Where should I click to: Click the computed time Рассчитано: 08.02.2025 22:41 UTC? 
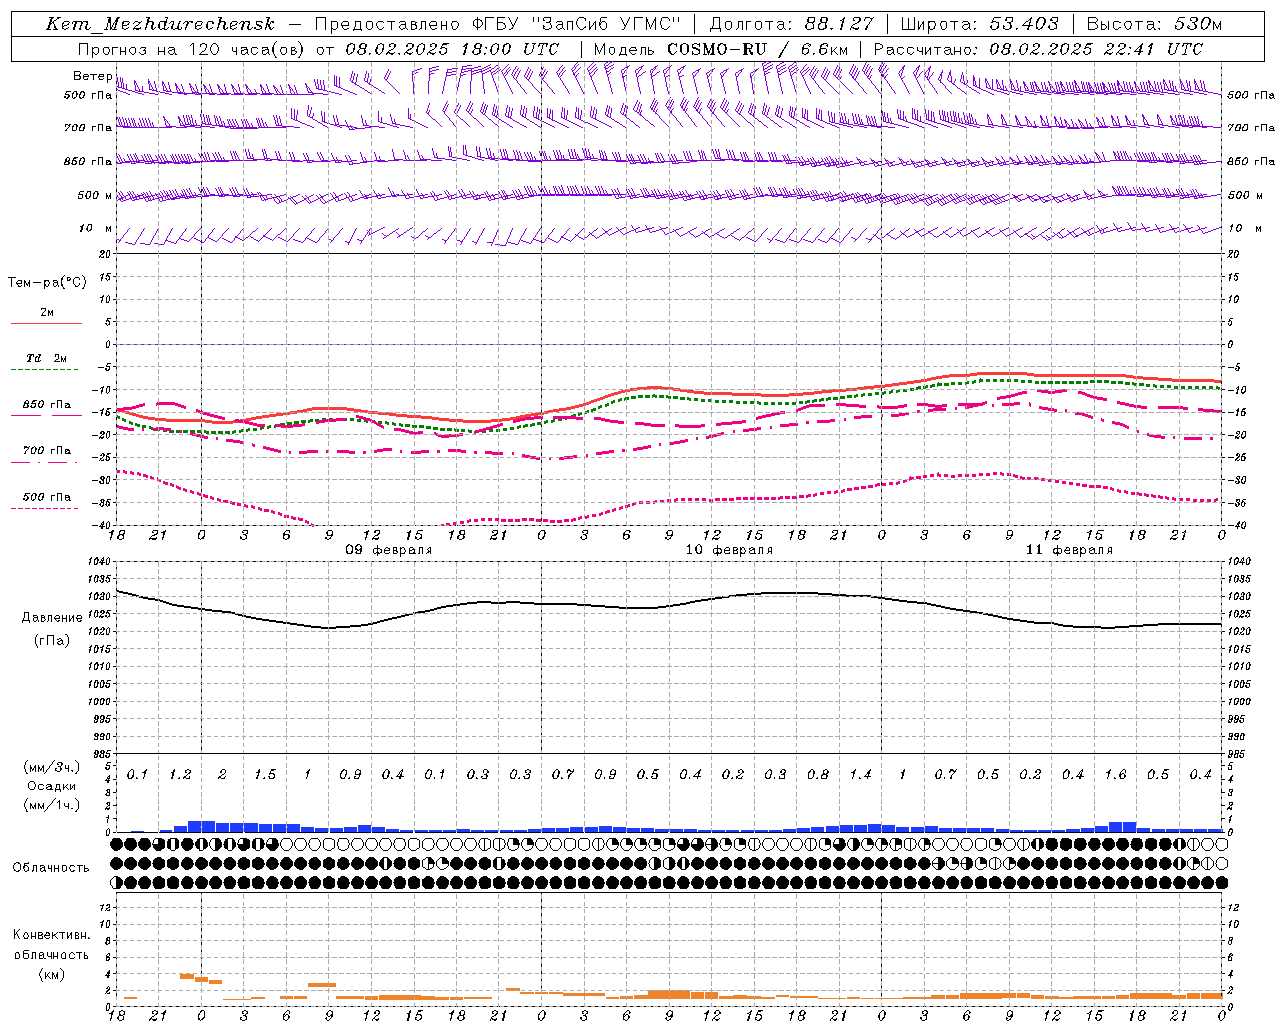tap(1038, 49)
